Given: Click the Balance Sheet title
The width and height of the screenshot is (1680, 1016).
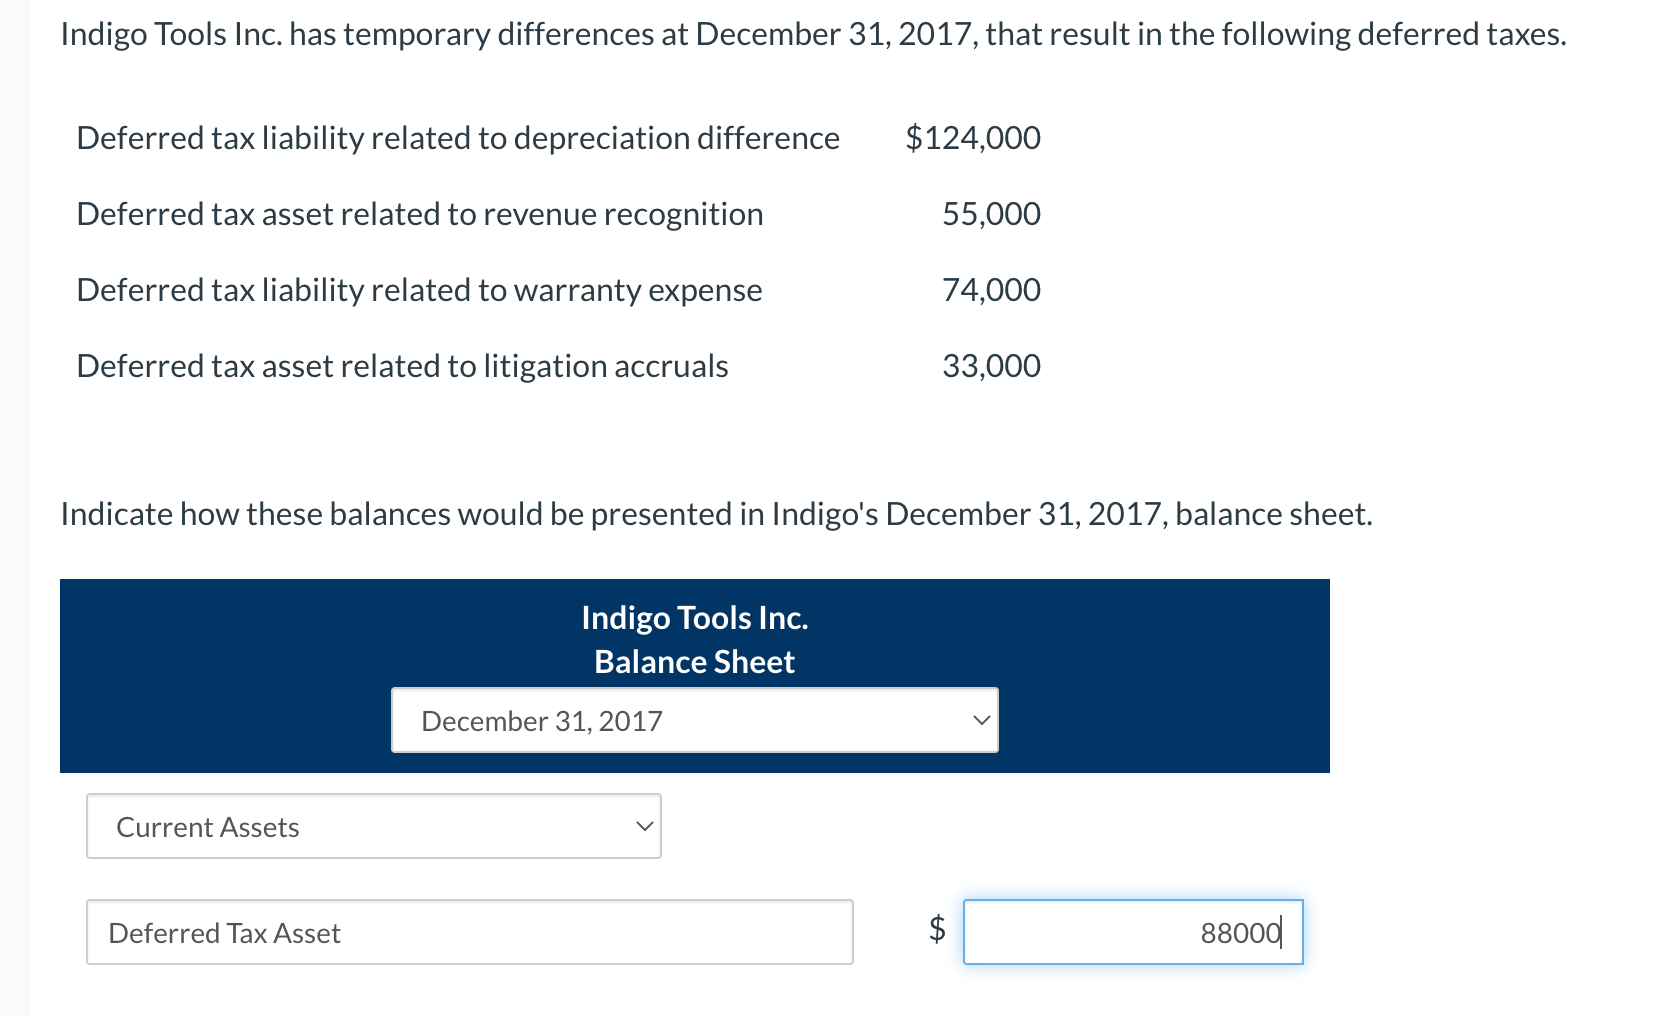Looking at the screenshot, I should (x=694, y=661).
